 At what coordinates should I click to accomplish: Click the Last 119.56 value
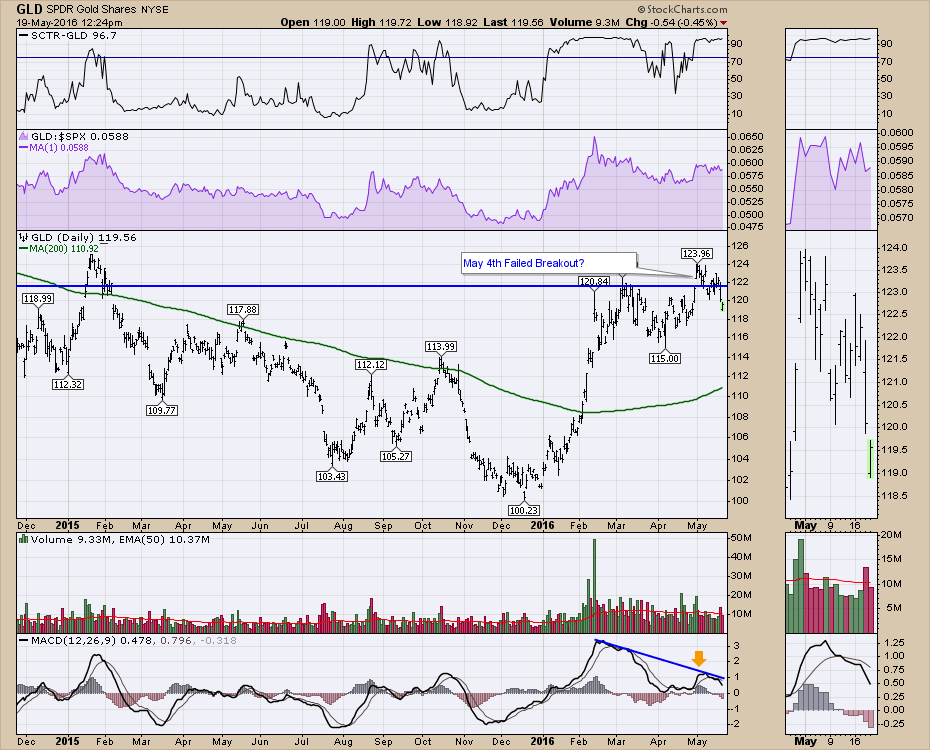[513, 23]
